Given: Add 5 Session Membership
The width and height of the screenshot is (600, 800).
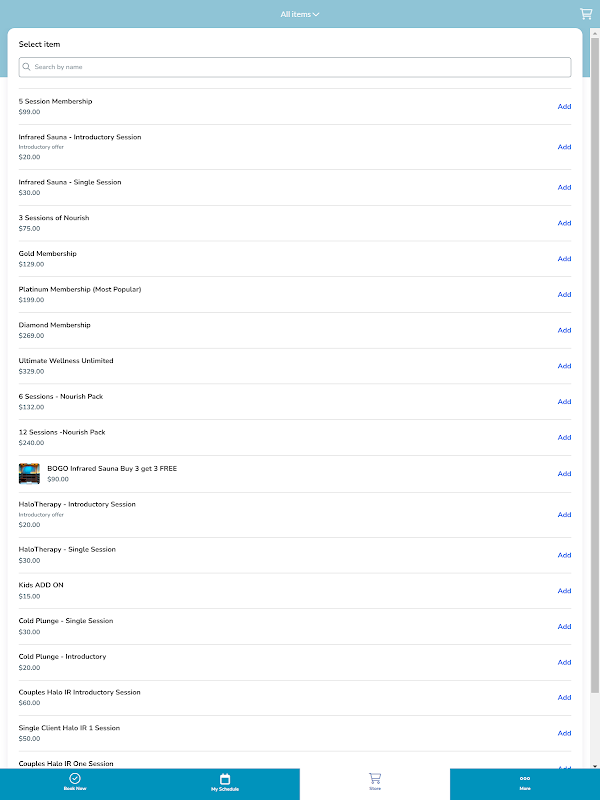Looking at the screenshot, I should (x=564, y=106).
